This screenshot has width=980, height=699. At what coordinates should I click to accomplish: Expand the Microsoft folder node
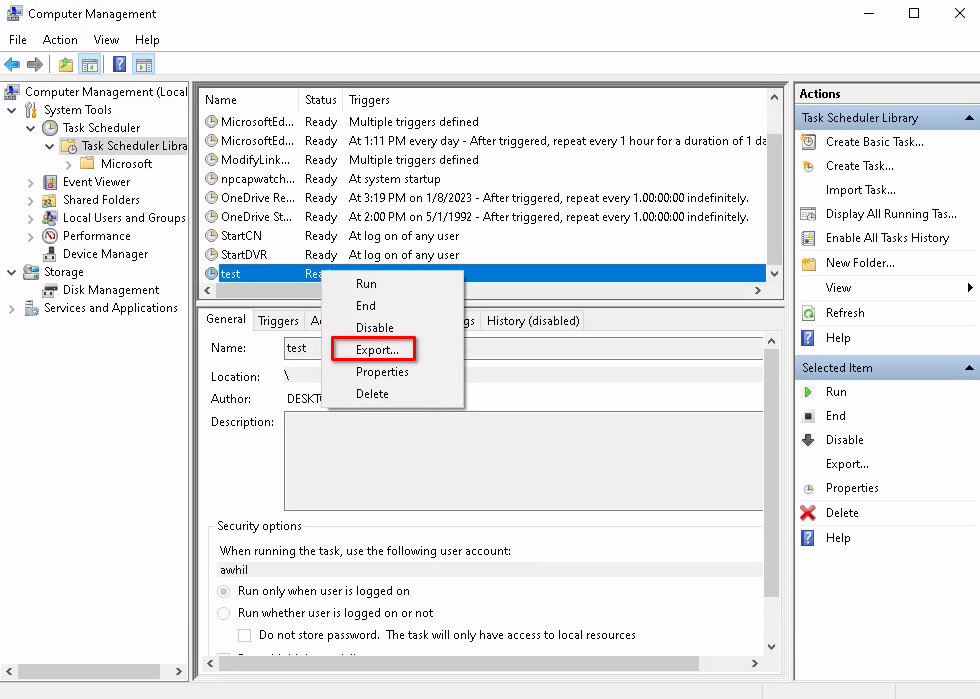(69, 164)
